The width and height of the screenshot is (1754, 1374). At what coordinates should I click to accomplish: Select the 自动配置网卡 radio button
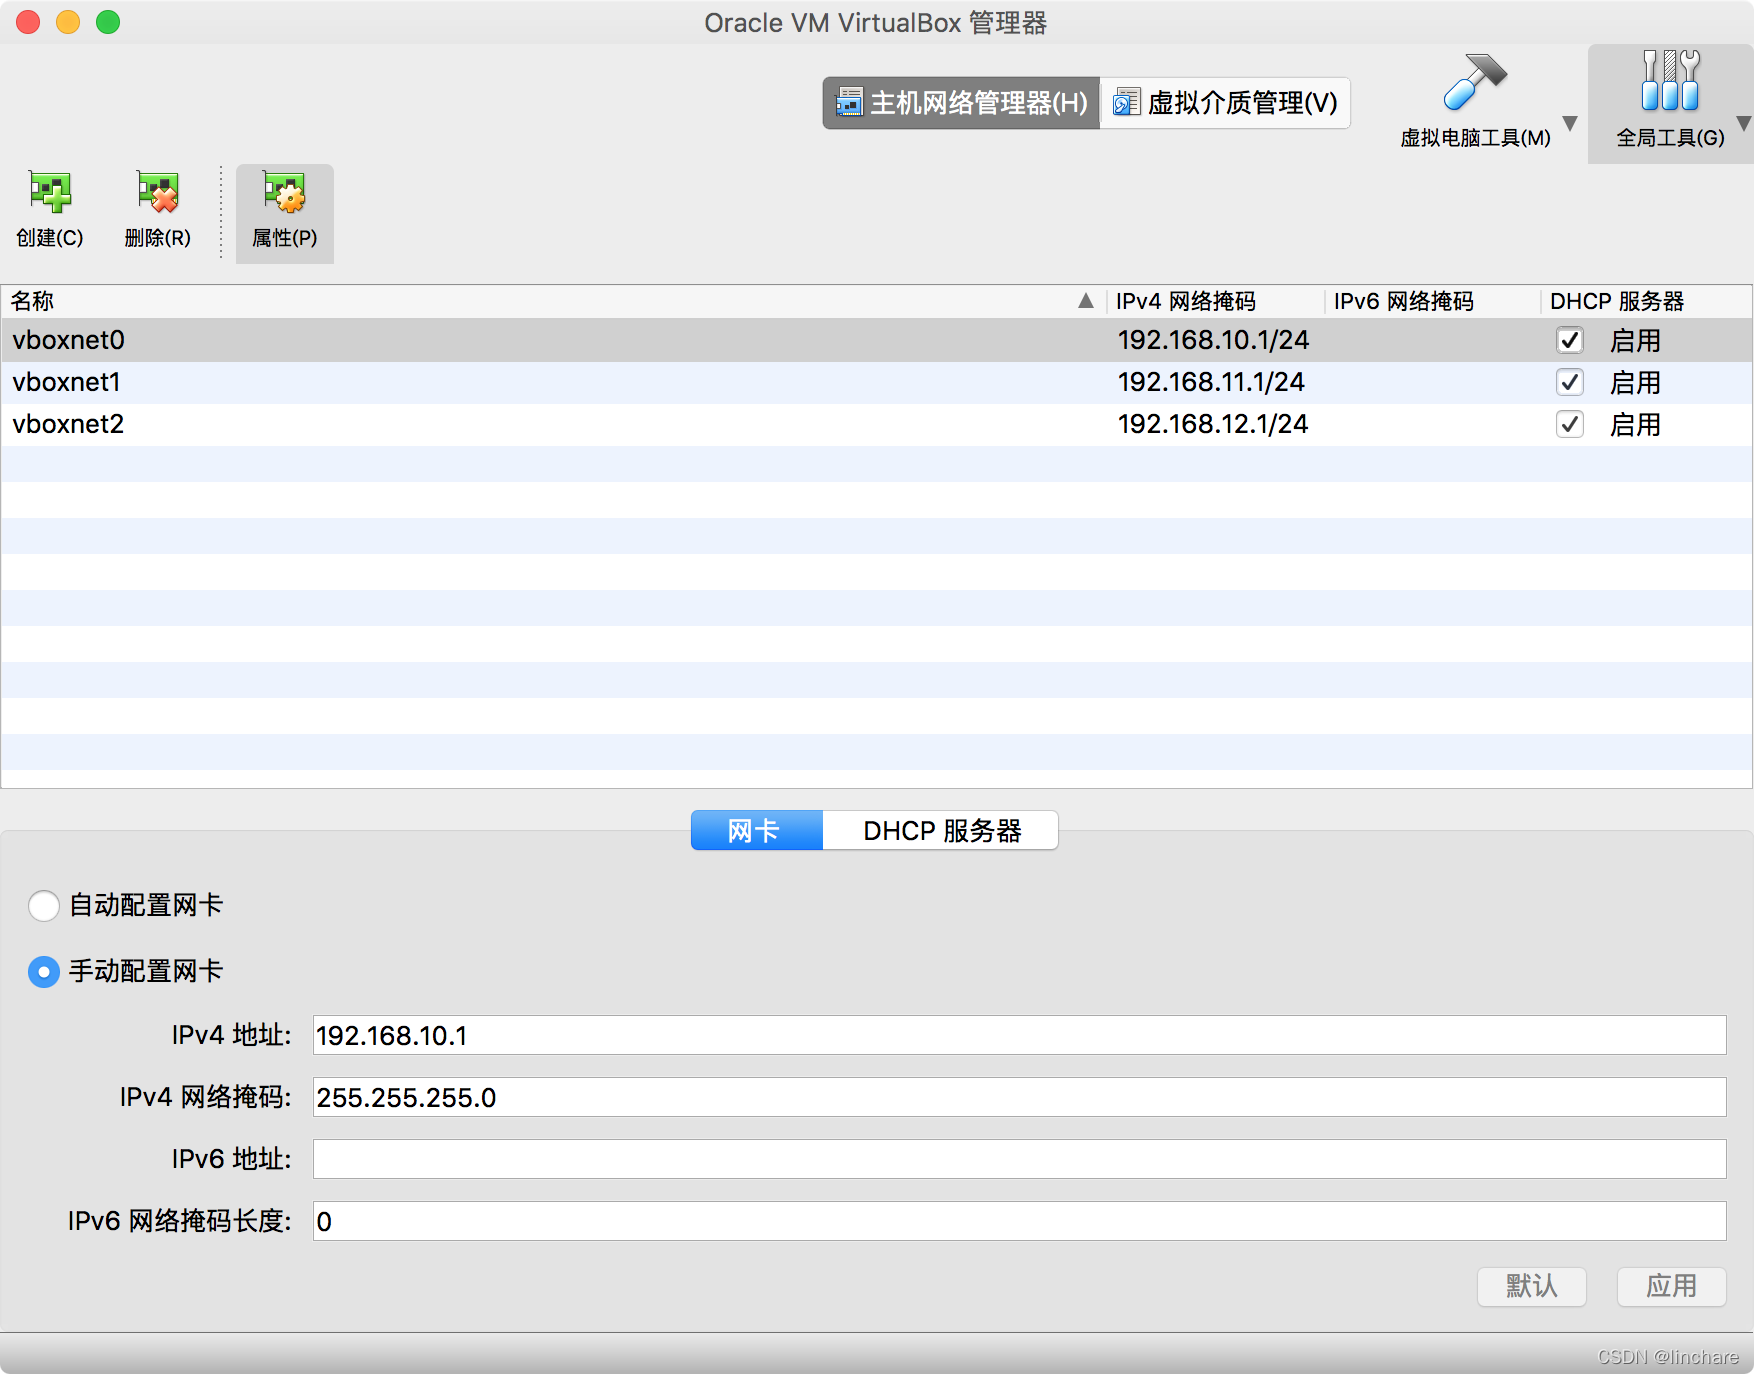click(44, 906)
